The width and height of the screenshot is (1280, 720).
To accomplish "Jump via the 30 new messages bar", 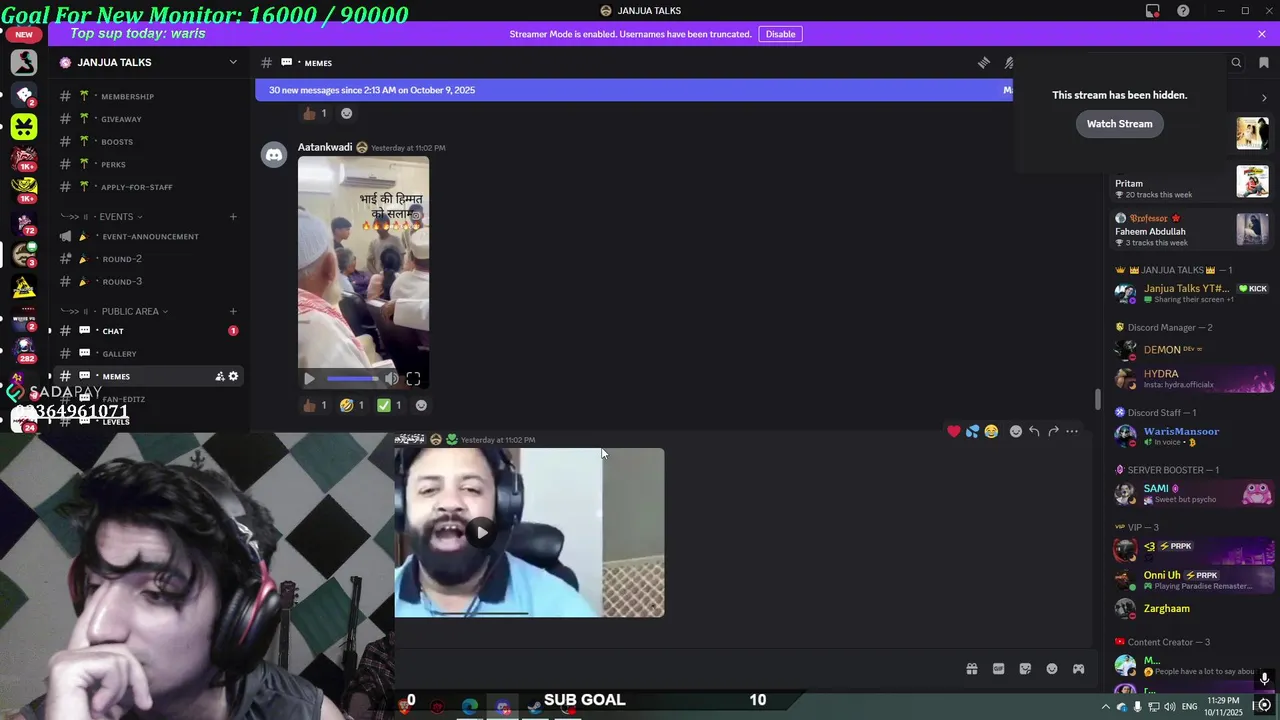I will (634, 90).
